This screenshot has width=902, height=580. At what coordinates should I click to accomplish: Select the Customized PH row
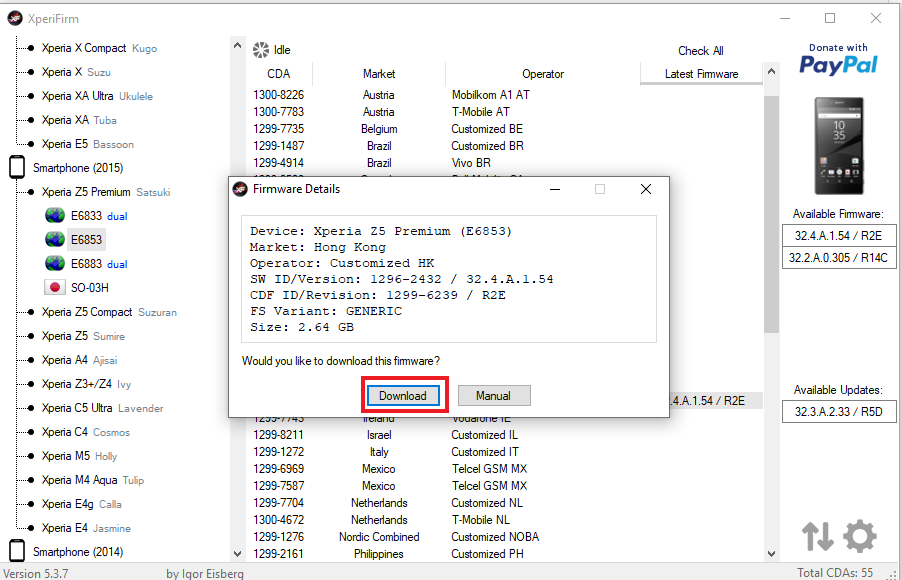(504, 554)
